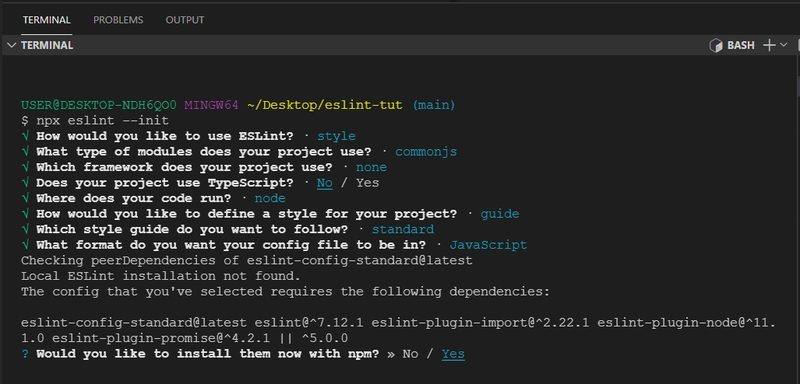Open the launch profile dropdown chevron

point(784,45)
